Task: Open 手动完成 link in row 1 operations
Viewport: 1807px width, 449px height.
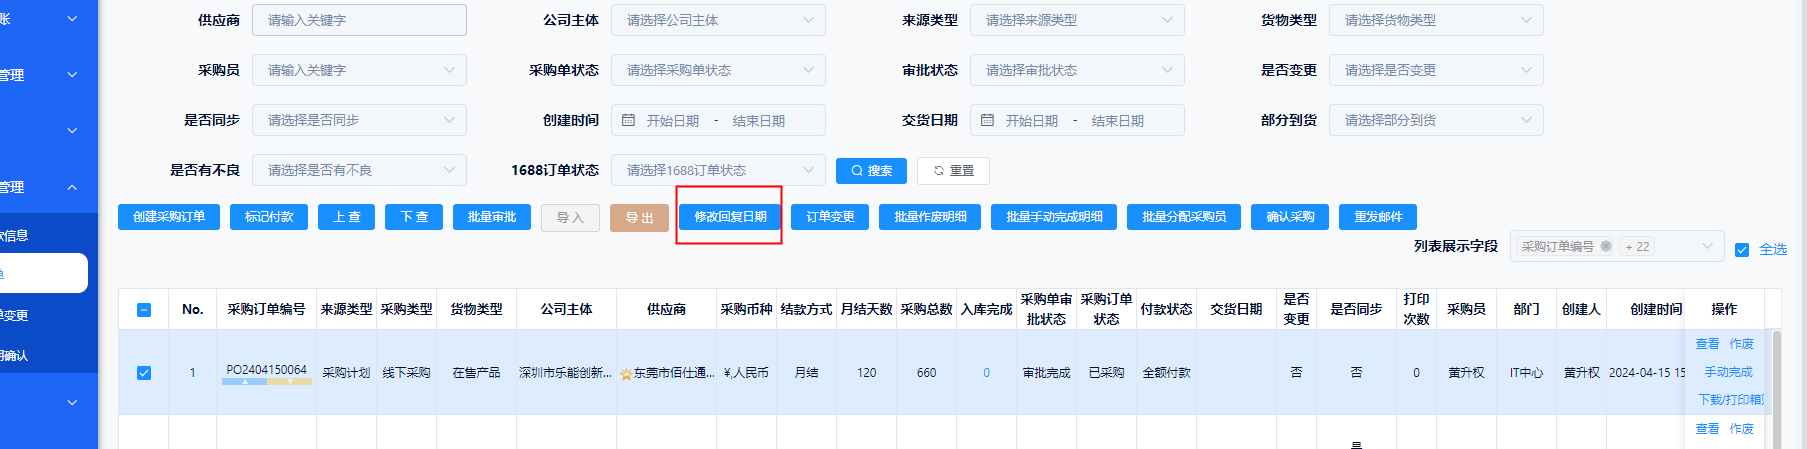Action: [x=1728, y=372]
